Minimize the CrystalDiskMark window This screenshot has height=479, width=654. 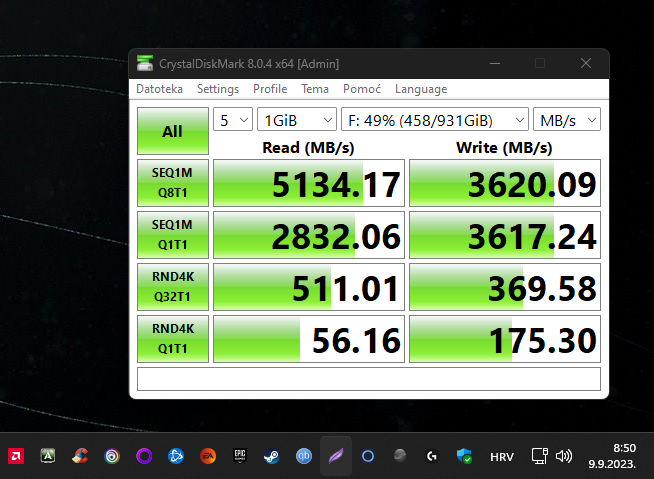coord(495,63)
